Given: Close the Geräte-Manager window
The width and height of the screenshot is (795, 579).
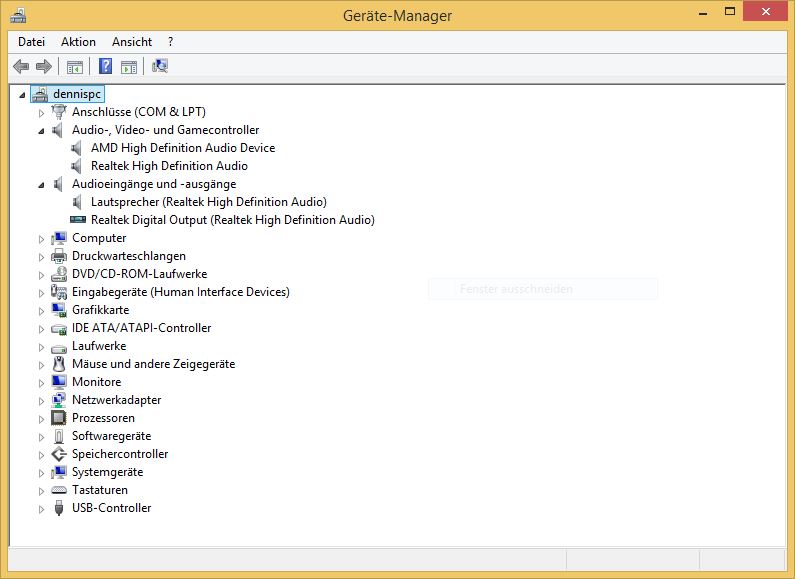Looking at the screenshot, I should click(766, 11).
